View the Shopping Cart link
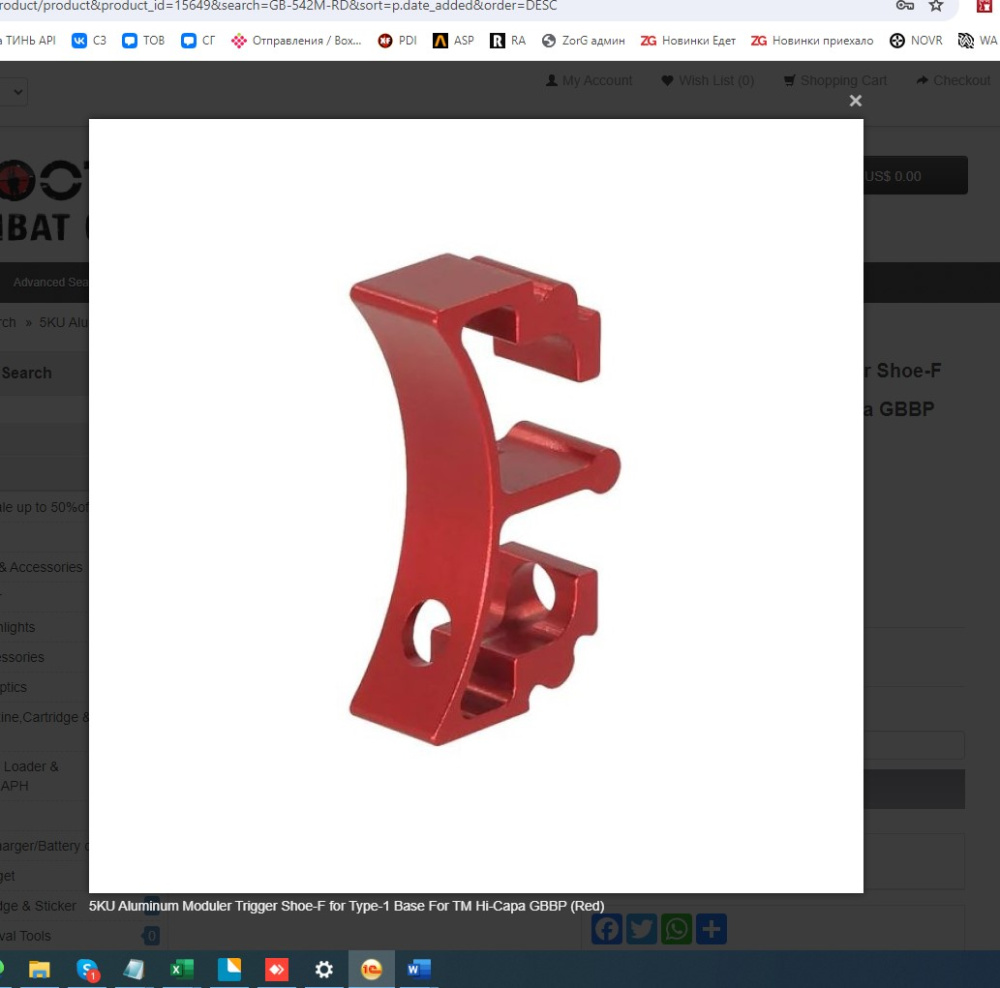Image resolution: width=1000 pixels, height=988 pixels. [x=835, y=80]
